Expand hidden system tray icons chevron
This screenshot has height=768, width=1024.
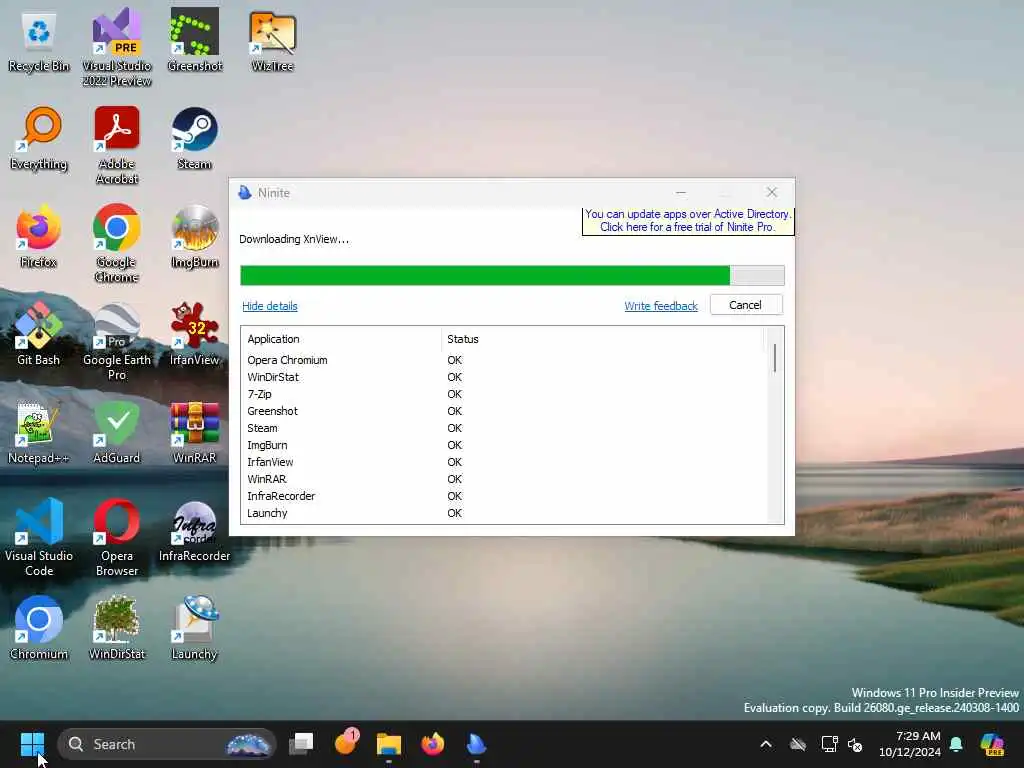766,744
